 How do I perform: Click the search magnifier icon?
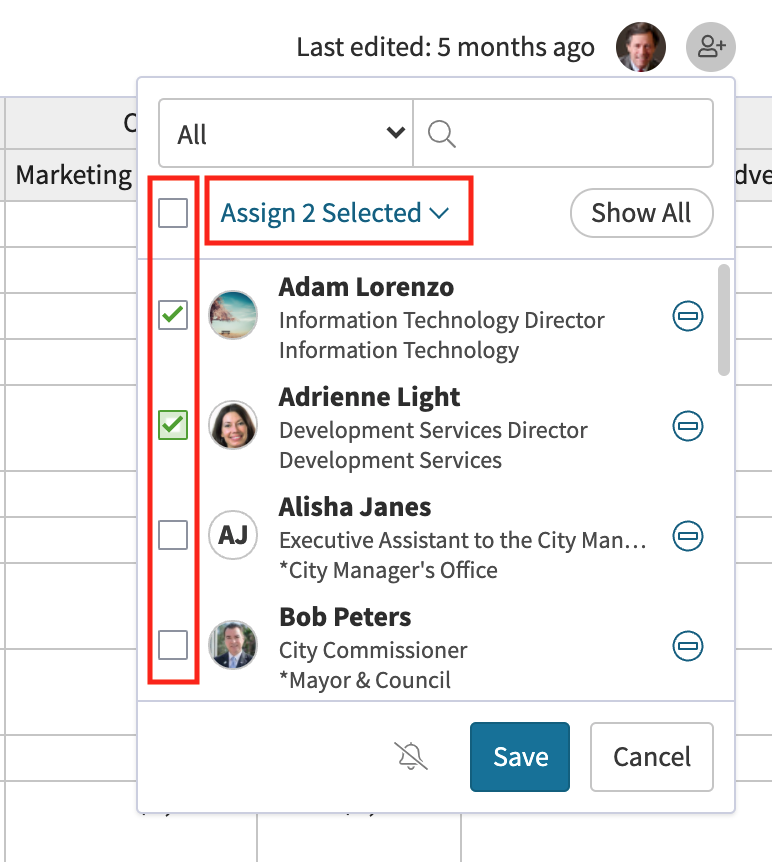(x=441, y=133)
